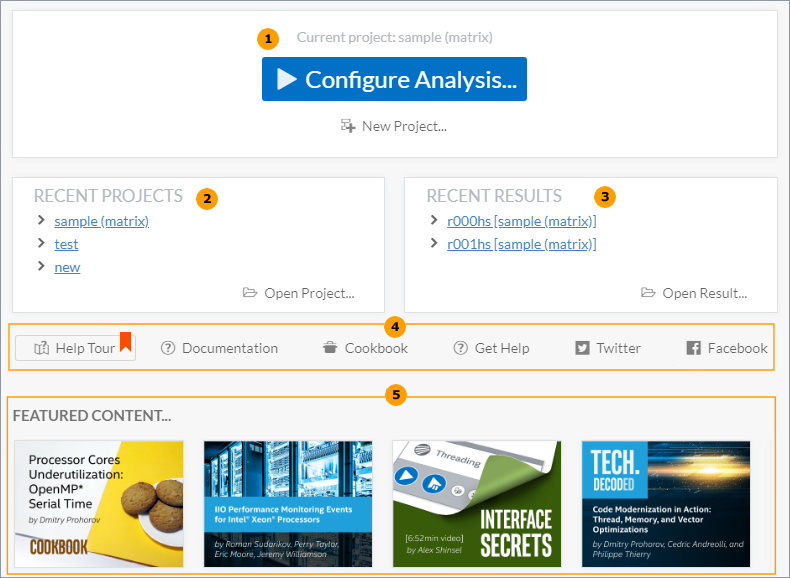Open the new recent project

click(67, 267)
